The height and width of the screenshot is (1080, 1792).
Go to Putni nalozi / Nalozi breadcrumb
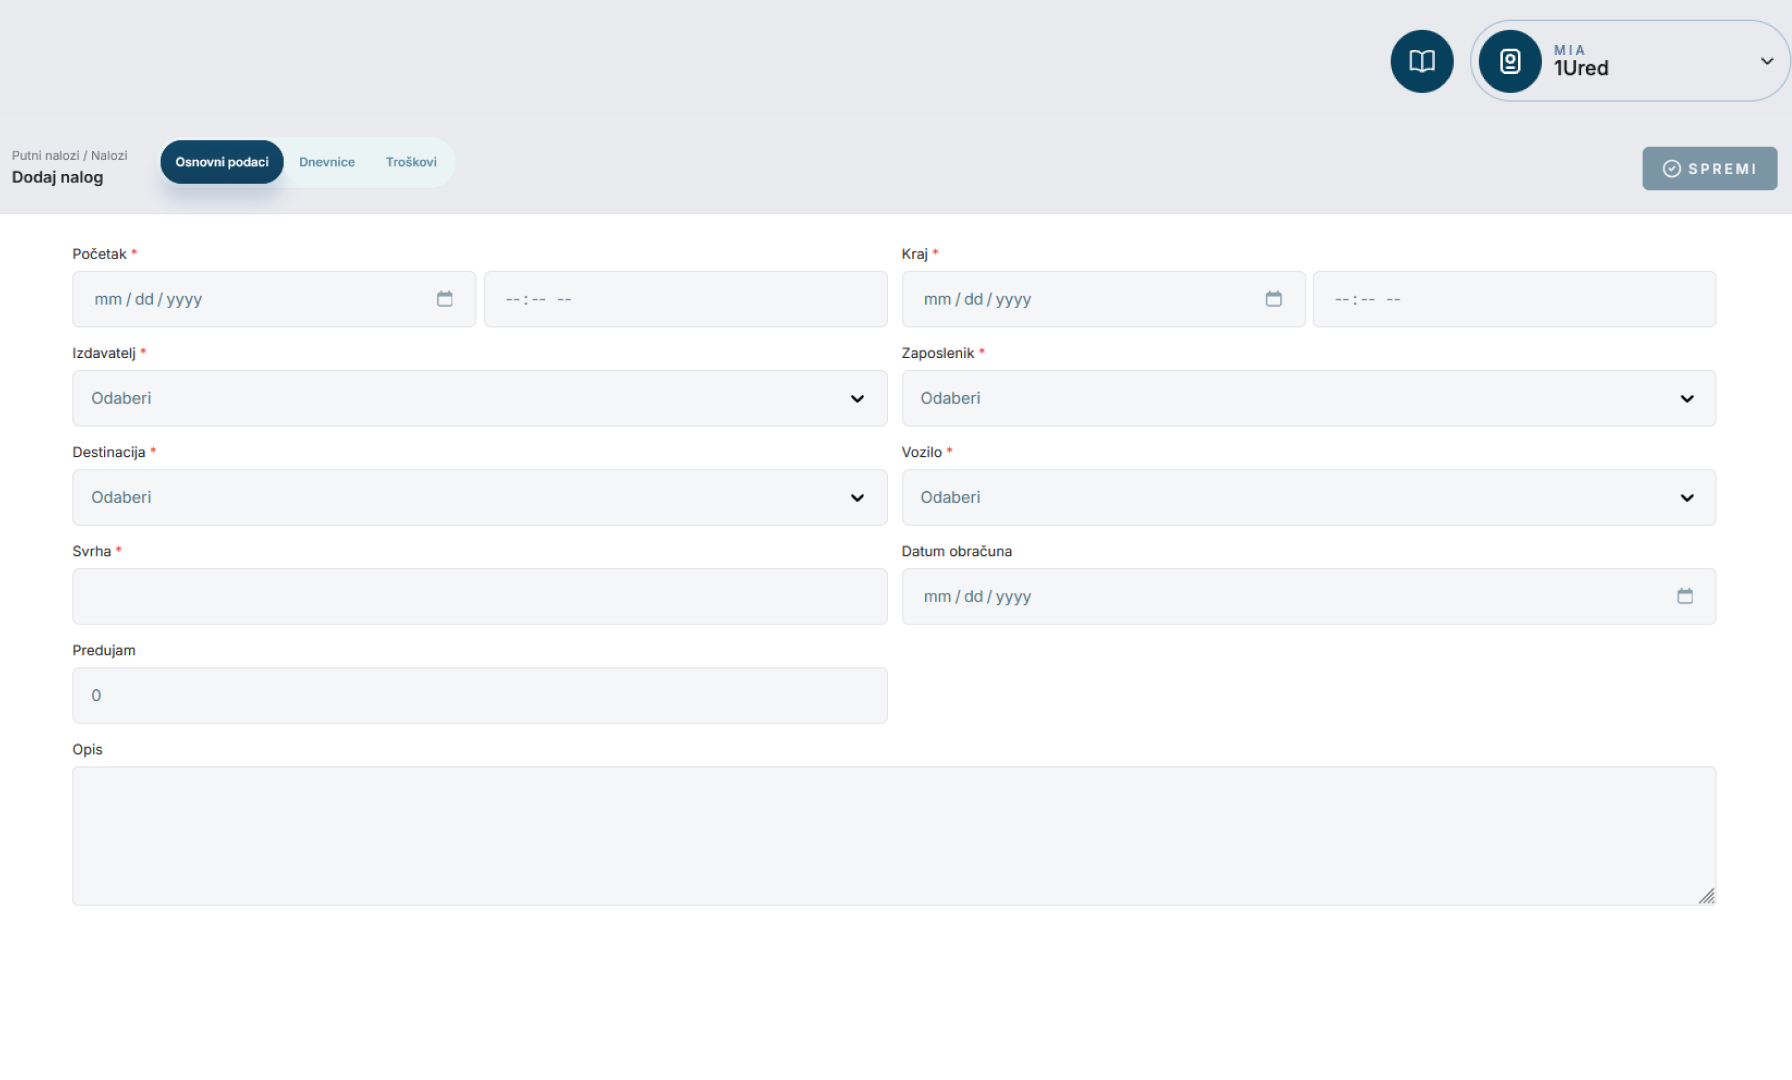point(69,155)
